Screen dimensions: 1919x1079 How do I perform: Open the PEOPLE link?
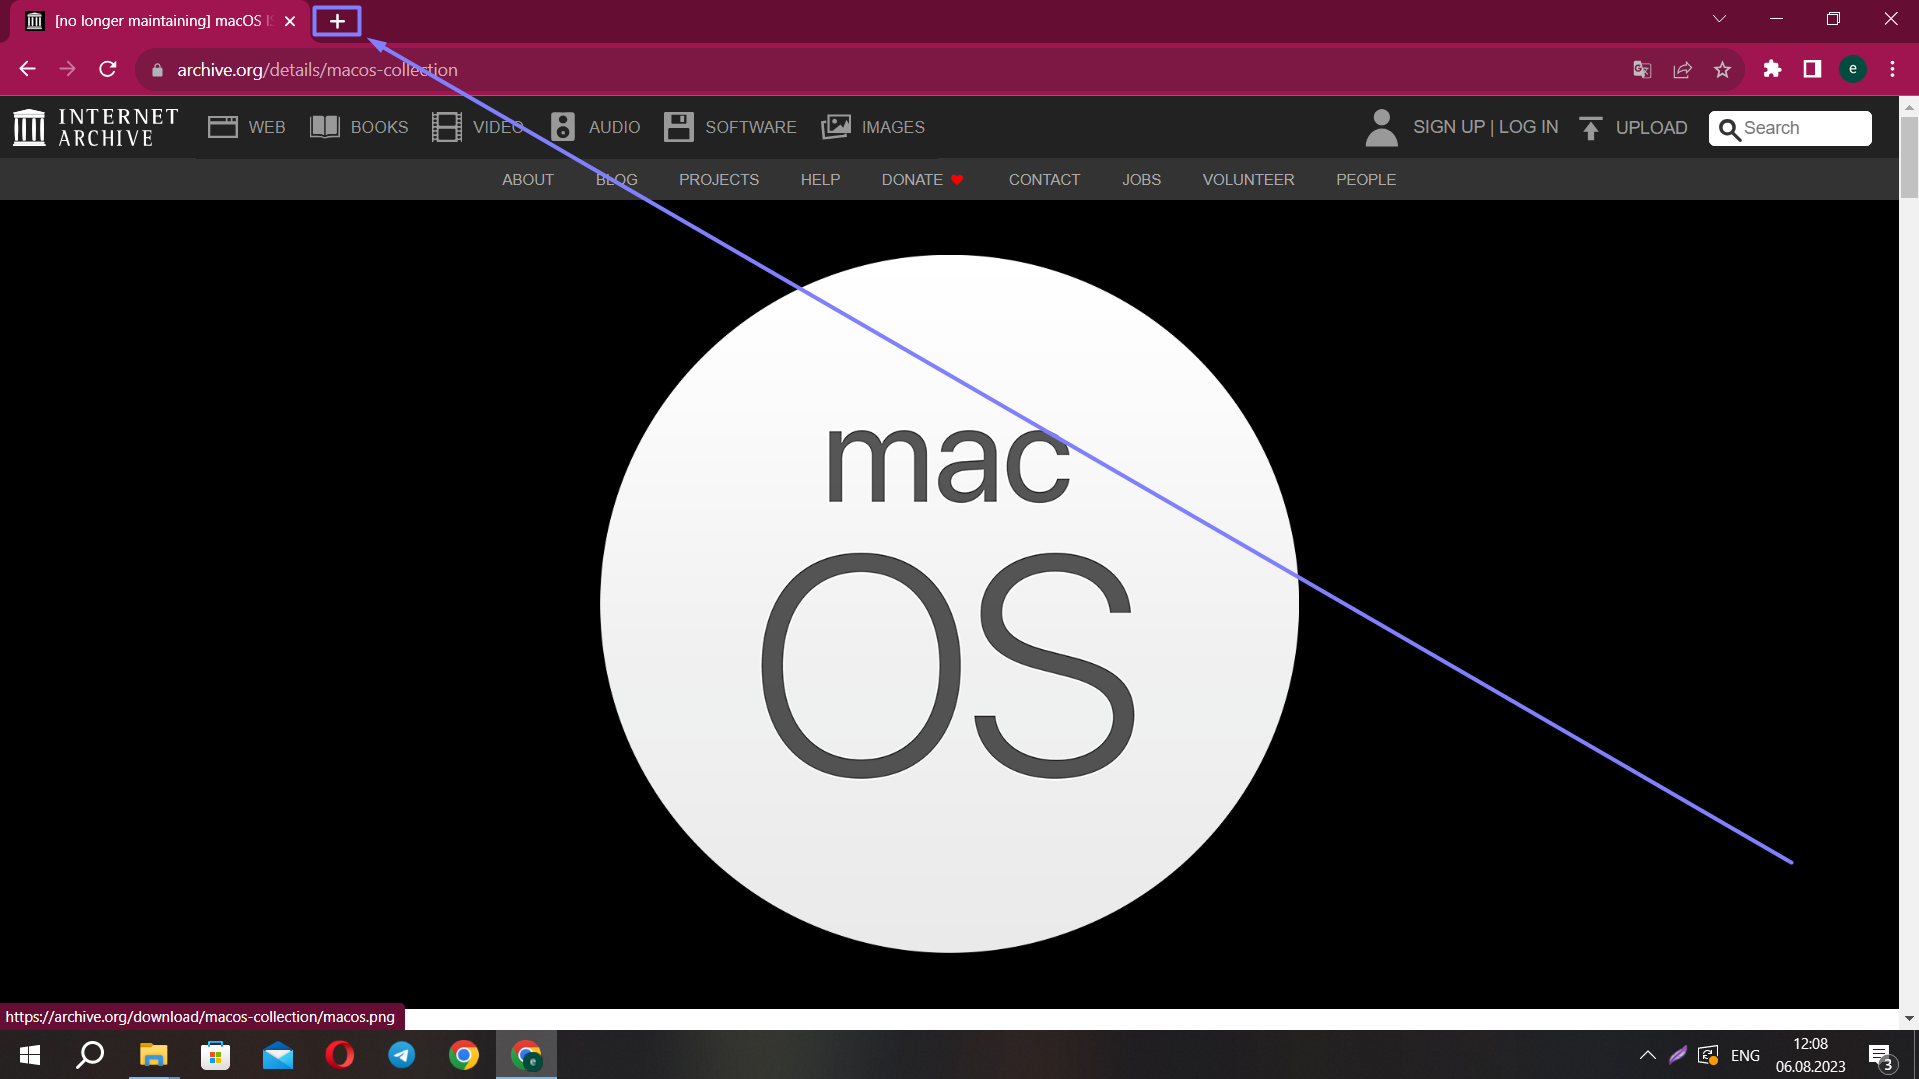click(1366, 180)
